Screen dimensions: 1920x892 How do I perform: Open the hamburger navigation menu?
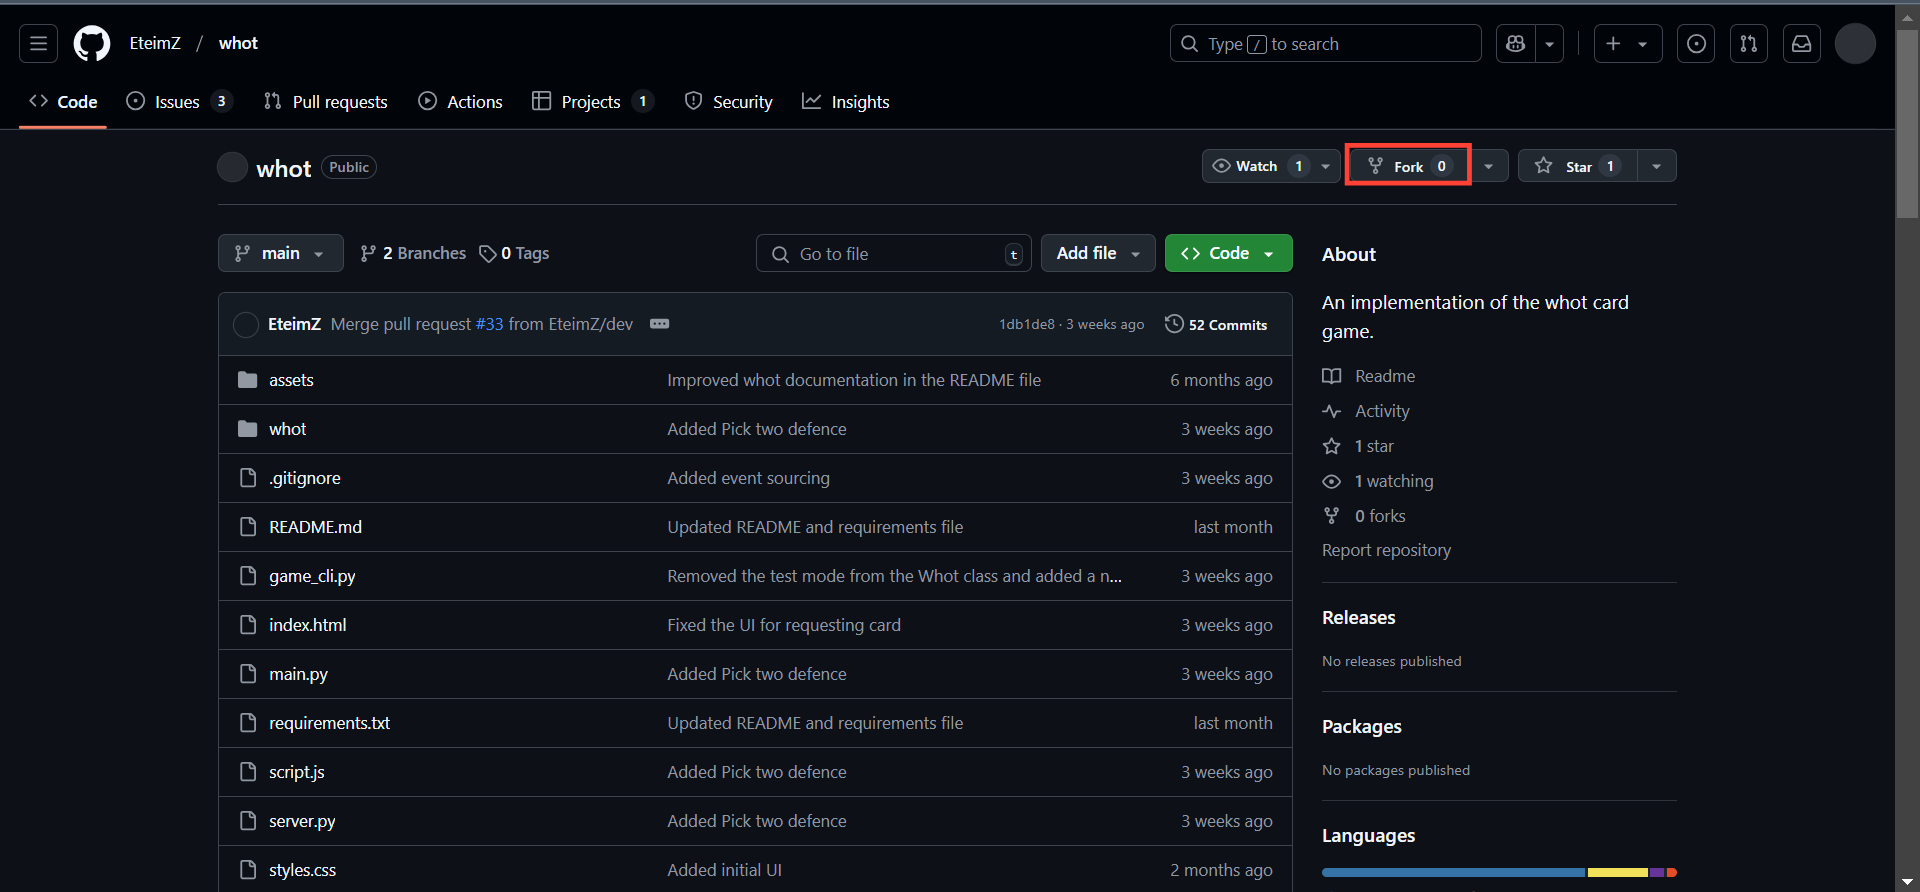pos(38,44)
